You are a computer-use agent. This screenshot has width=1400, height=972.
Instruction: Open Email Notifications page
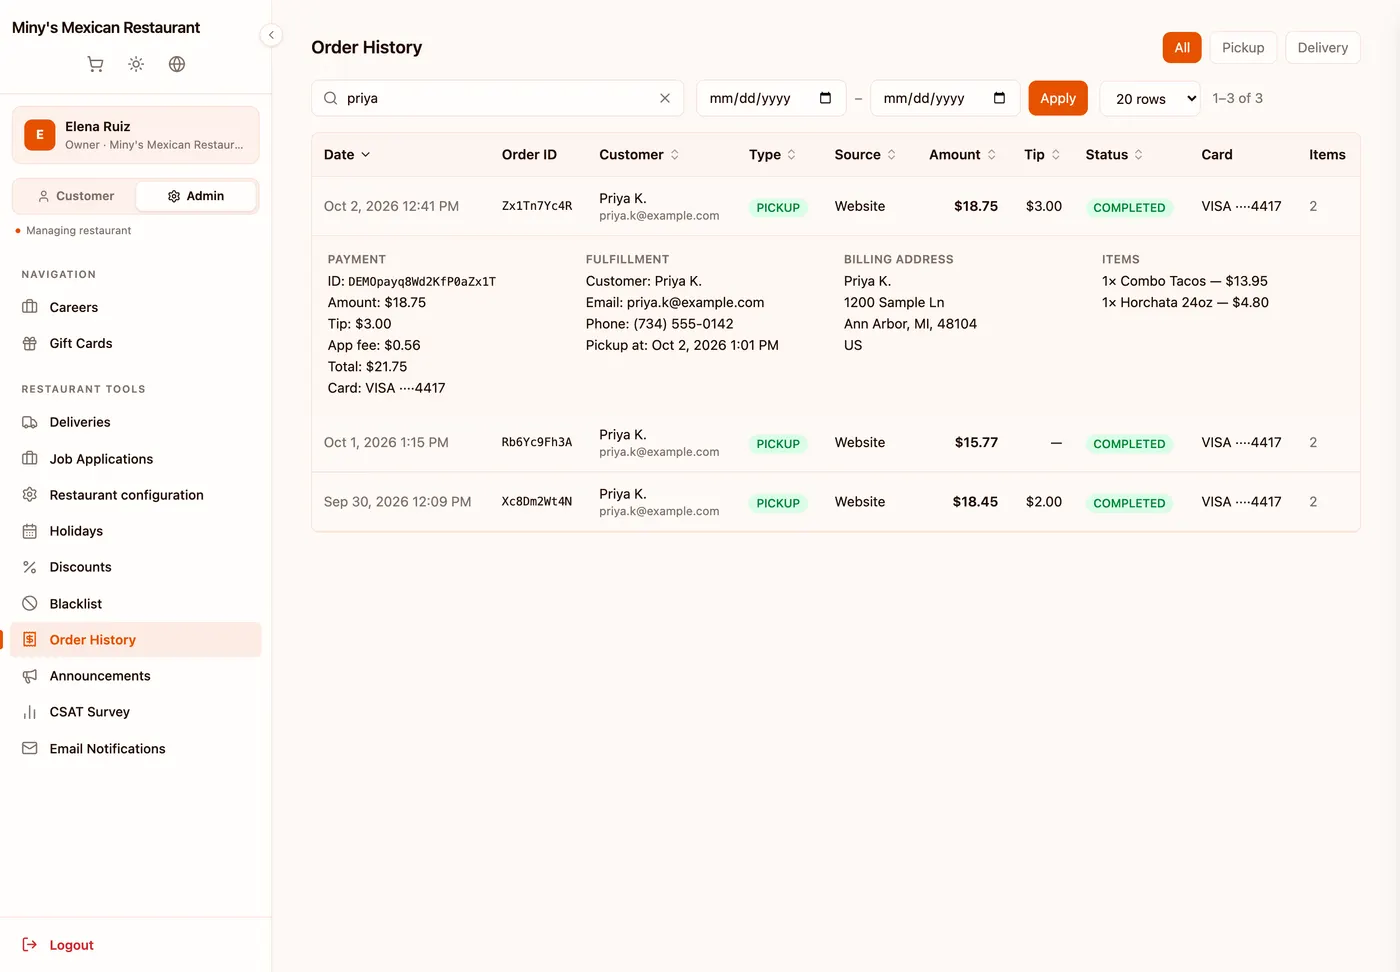tap(136, 749)
